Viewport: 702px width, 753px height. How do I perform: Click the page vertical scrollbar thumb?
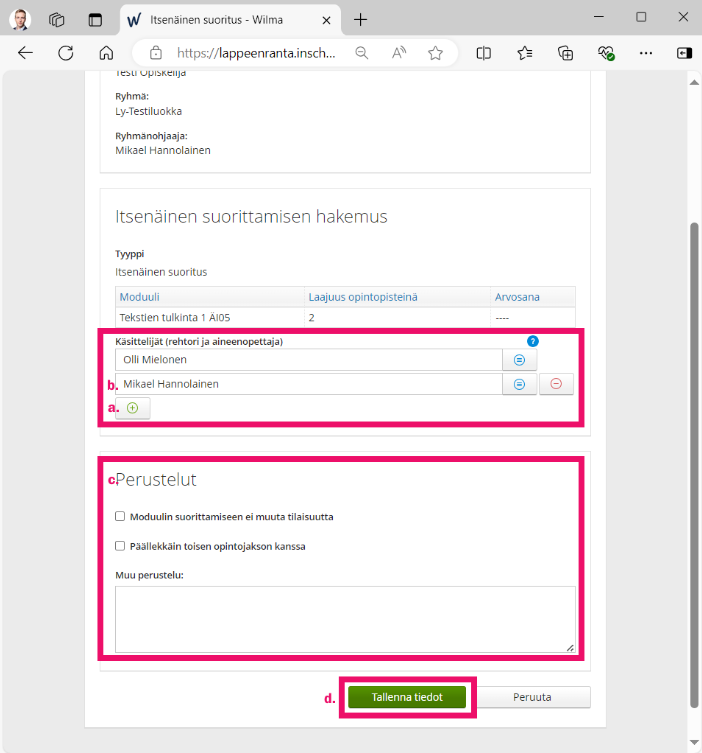(x=694, y=465)
